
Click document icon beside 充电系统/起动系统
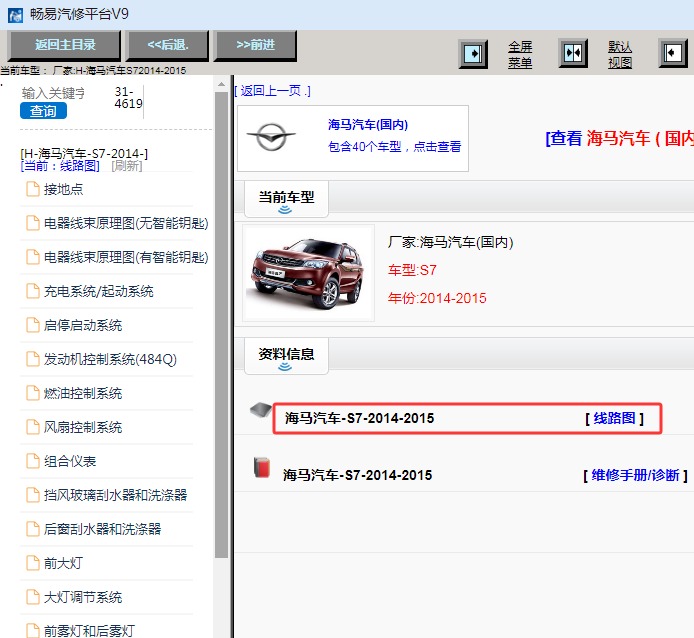pos(33,291)
